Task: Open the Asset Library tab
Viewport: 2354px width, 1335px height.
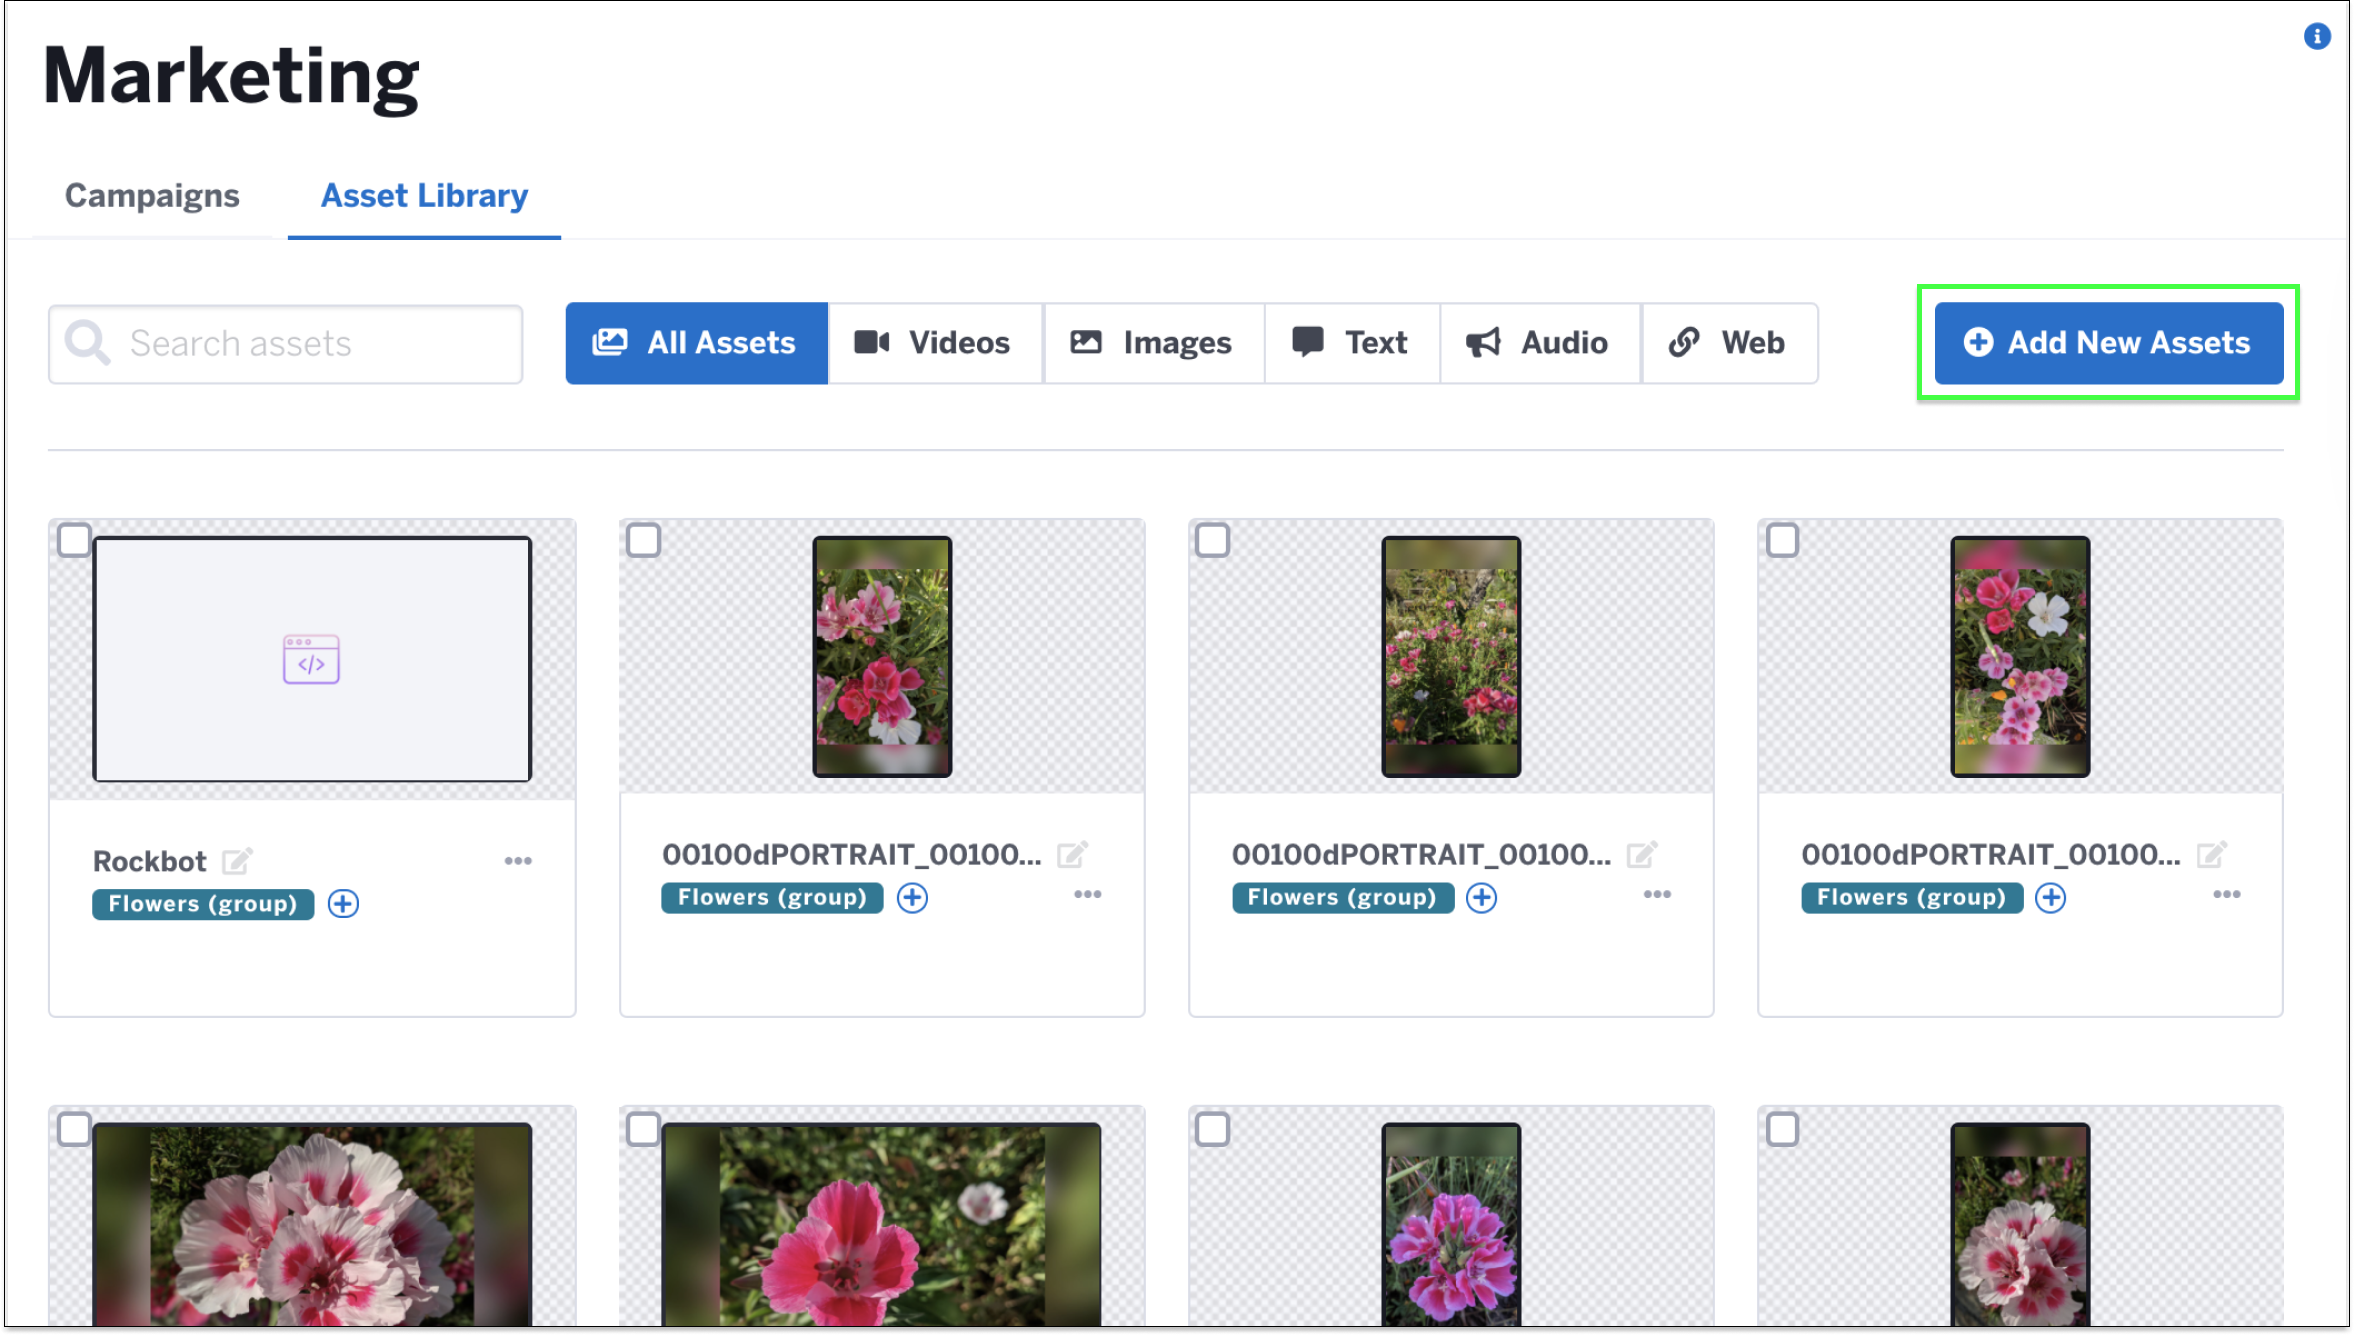Action: point(424,196)
